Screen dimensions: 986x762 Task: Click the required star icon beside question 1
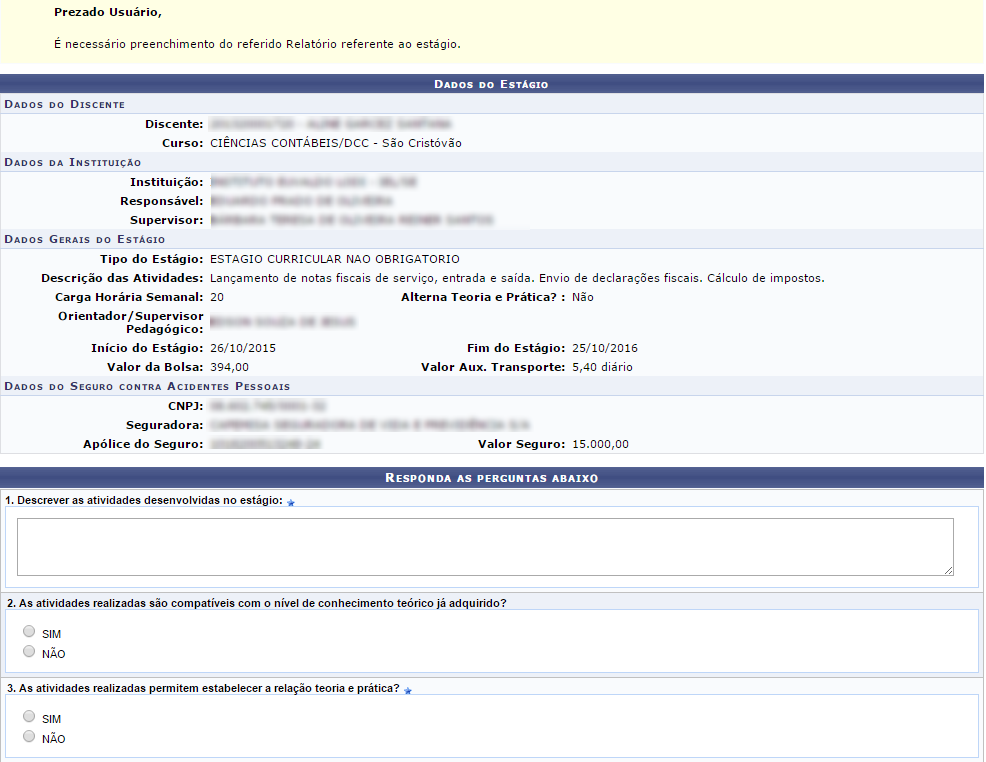(x=291, y=503)
